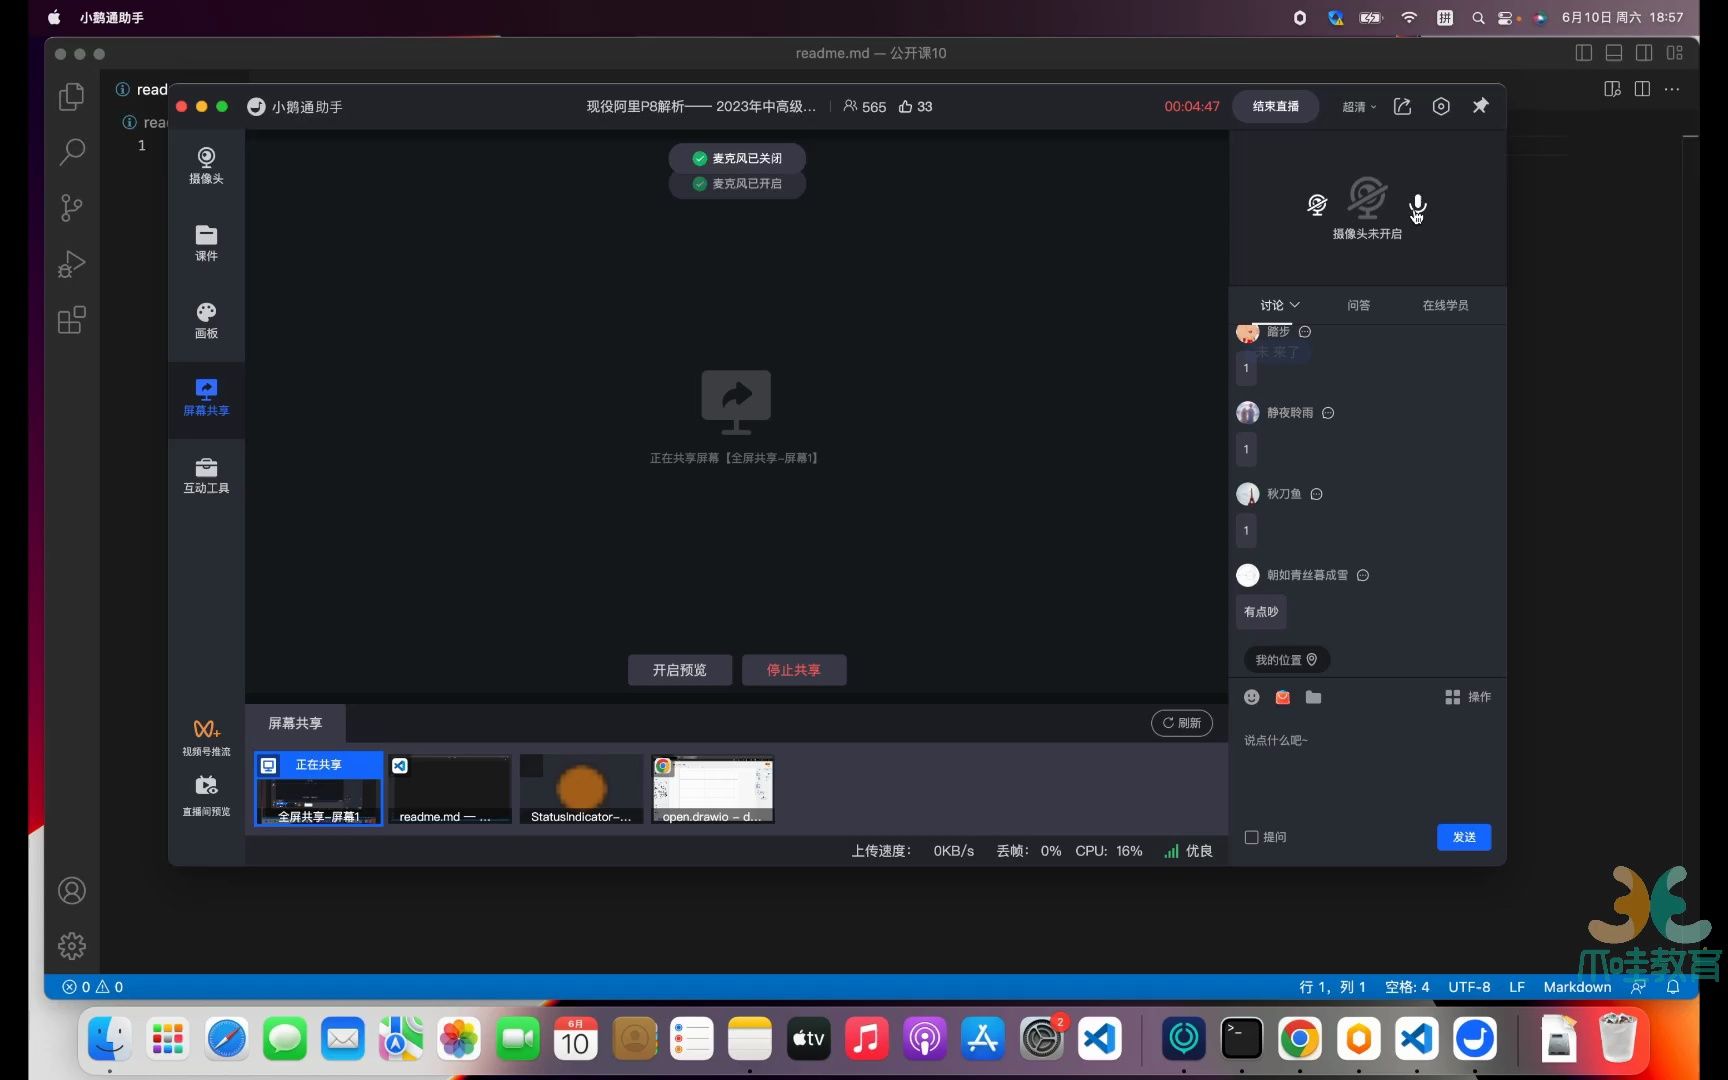Click 行 1, 列 1 in the status bar
Viewport: 1728px width, 1080px height.
[x=1332, y=987]
